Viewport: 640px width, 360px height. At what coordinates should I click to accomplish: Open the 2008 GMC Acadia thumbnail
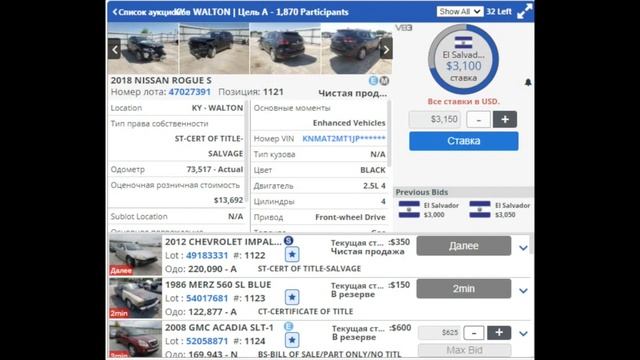tap(135, 339)
